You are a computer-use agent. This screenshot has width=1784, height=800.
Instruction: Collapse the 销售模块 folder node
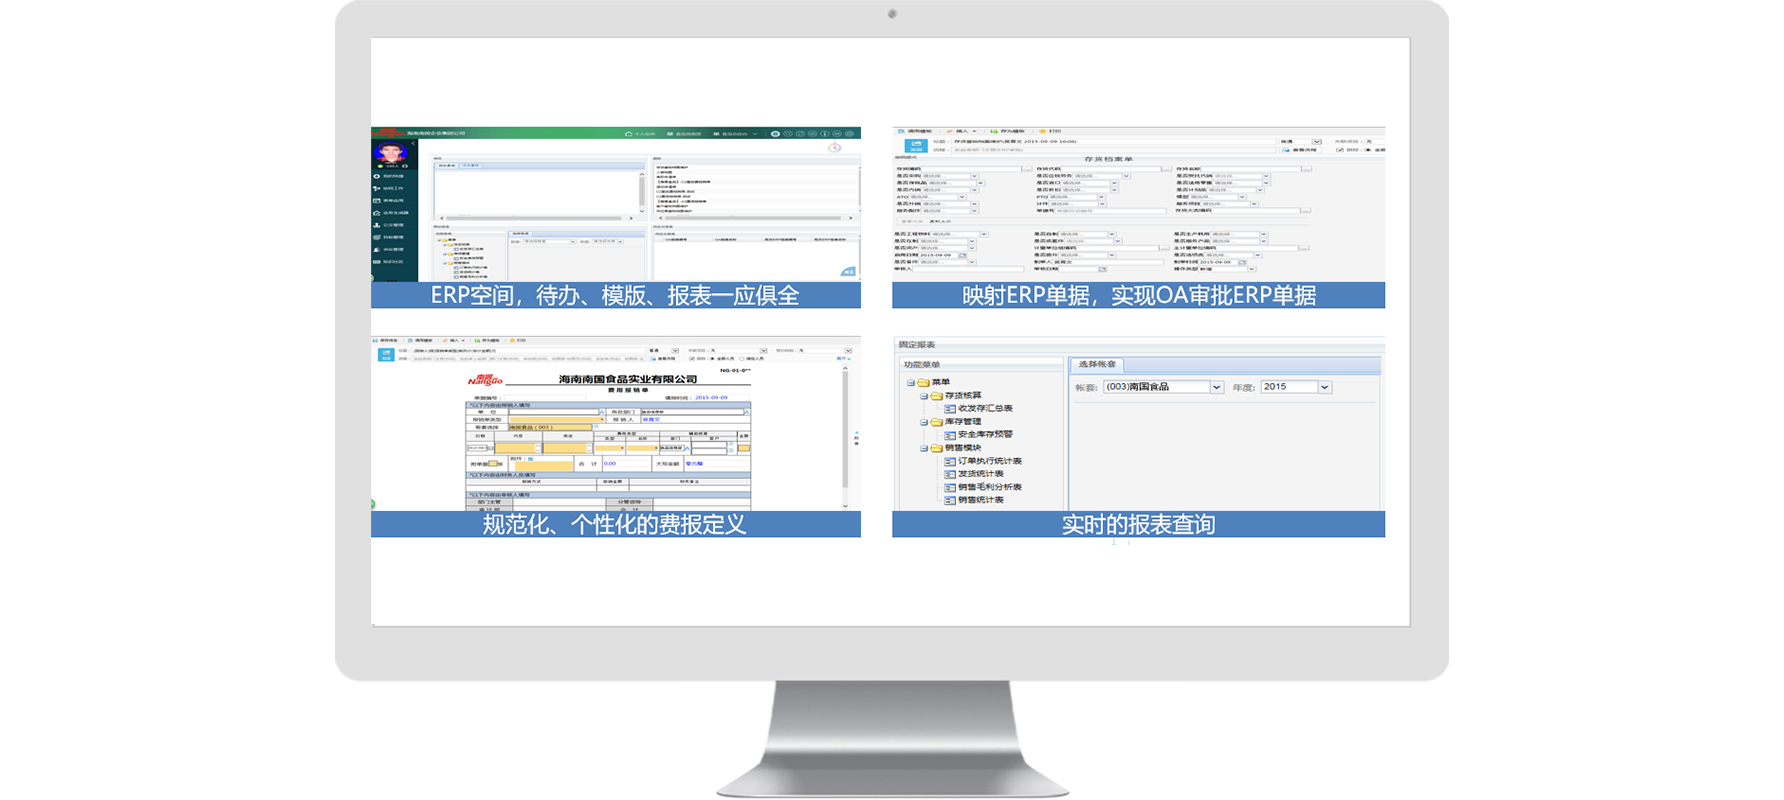pos(924,448)
